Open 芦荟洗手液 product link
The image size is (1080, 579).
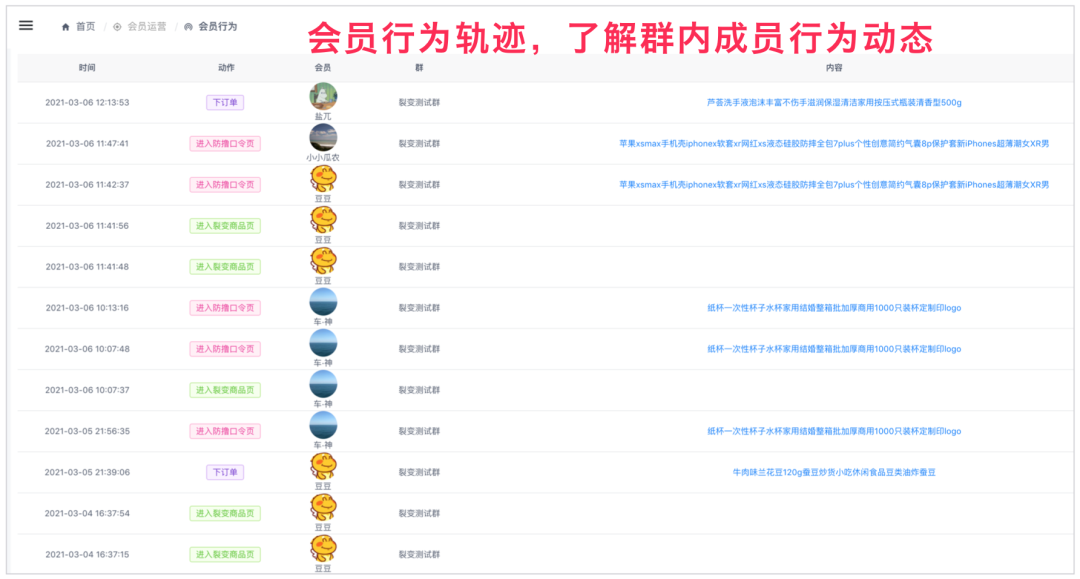(834, 103)
